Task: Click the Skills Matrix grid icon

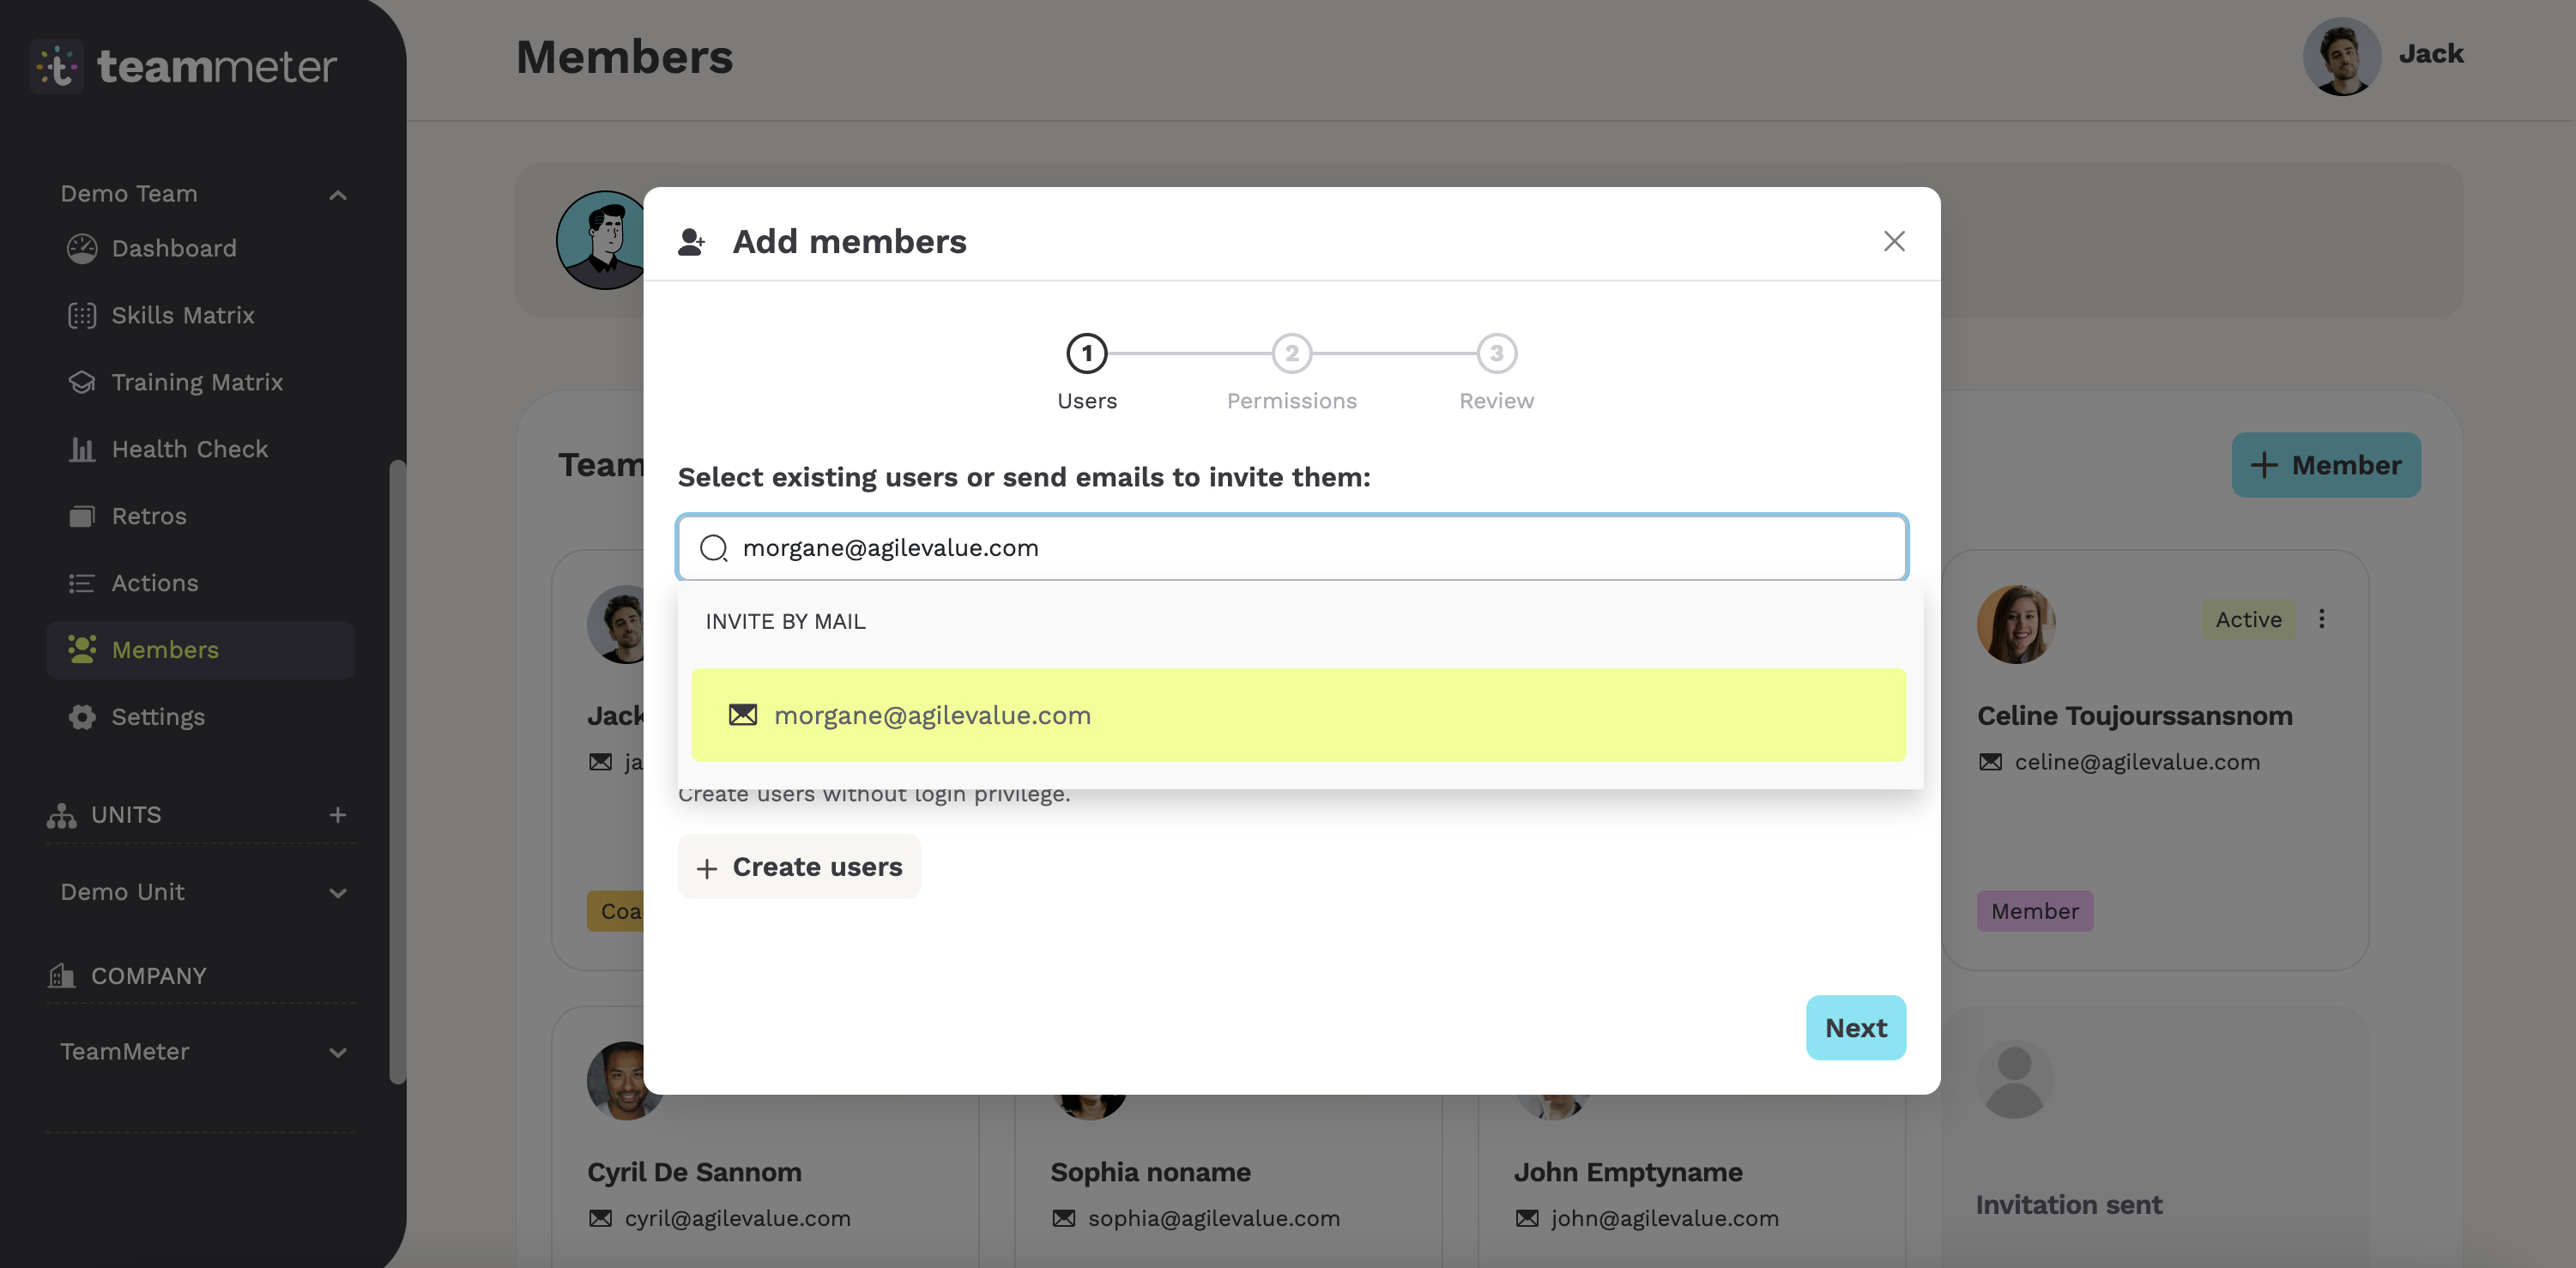Action: [x=82, y=315]
